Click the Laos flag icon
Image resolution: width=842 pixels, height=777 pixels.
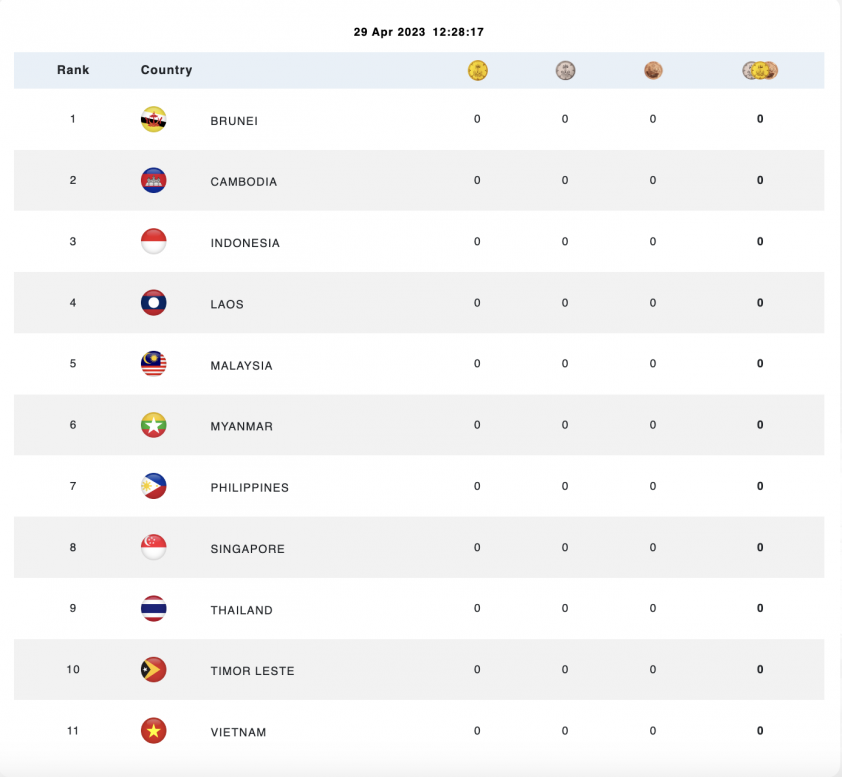click(x=154, y=303)
